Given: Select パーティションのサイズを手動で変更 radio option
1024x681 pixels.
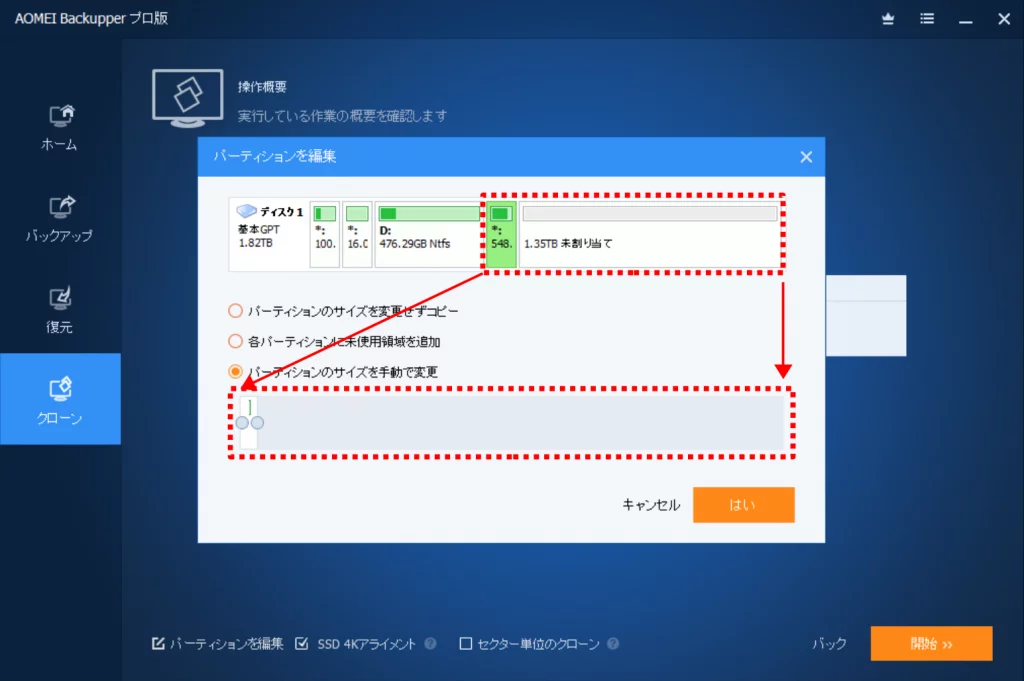Looking at the screenshot, I should (x=236, y=371).
